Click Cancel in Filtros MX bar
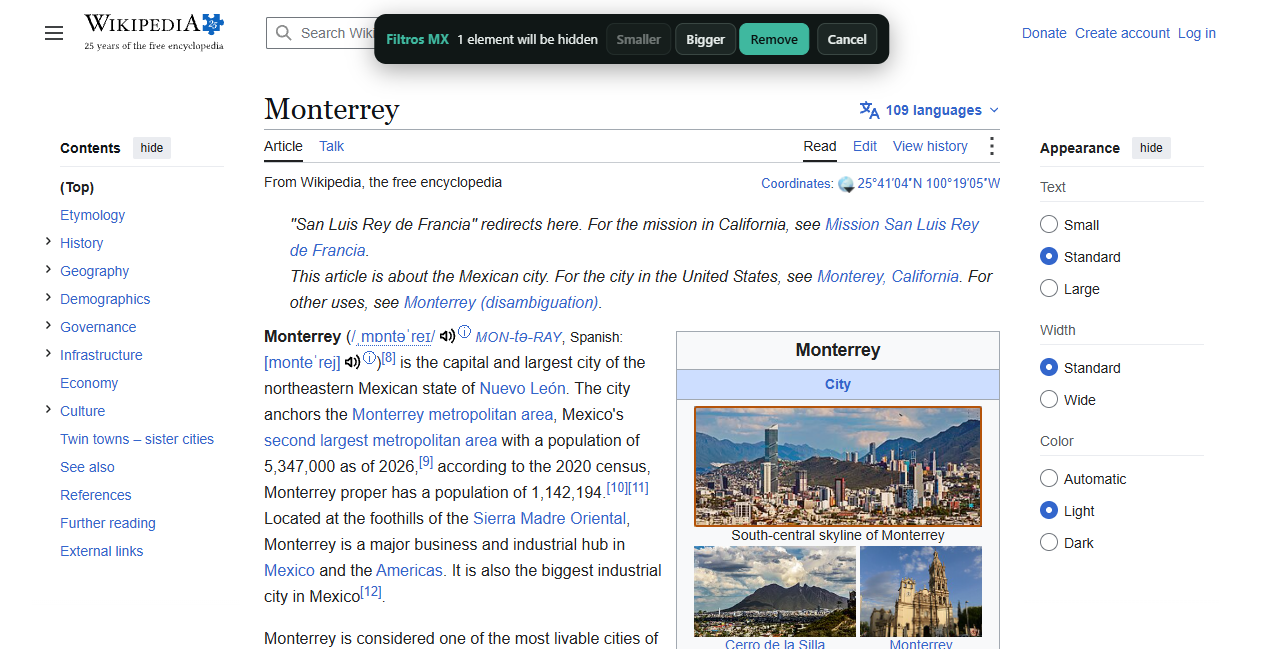Screen dimensions: 1264x649 point(847,39)
